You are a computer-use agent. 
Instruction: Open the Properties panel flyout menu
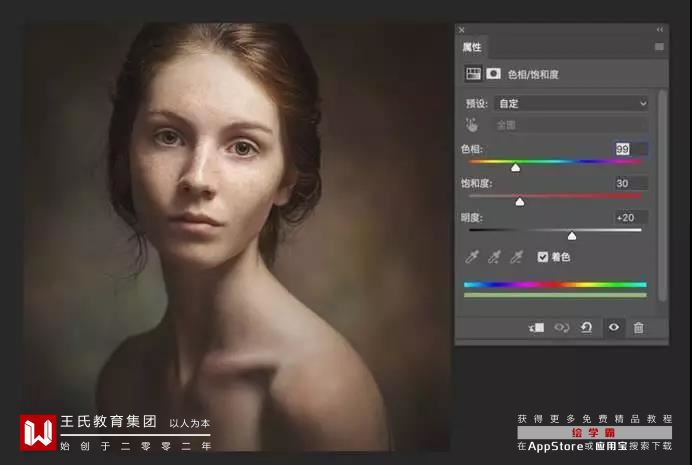[659, 47]
